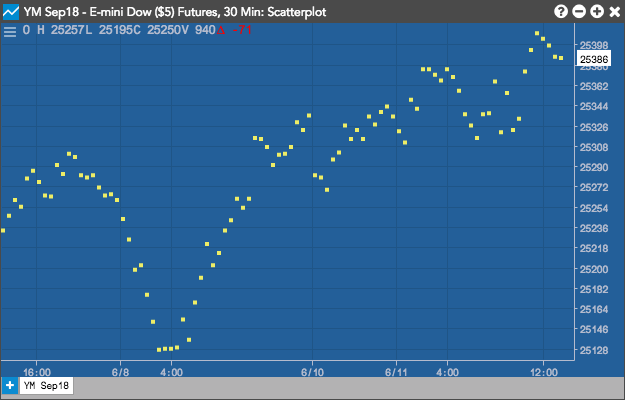Click the minus zoom-out circle icon
Screen dimensions: 625x400
[x=579, y=12]
